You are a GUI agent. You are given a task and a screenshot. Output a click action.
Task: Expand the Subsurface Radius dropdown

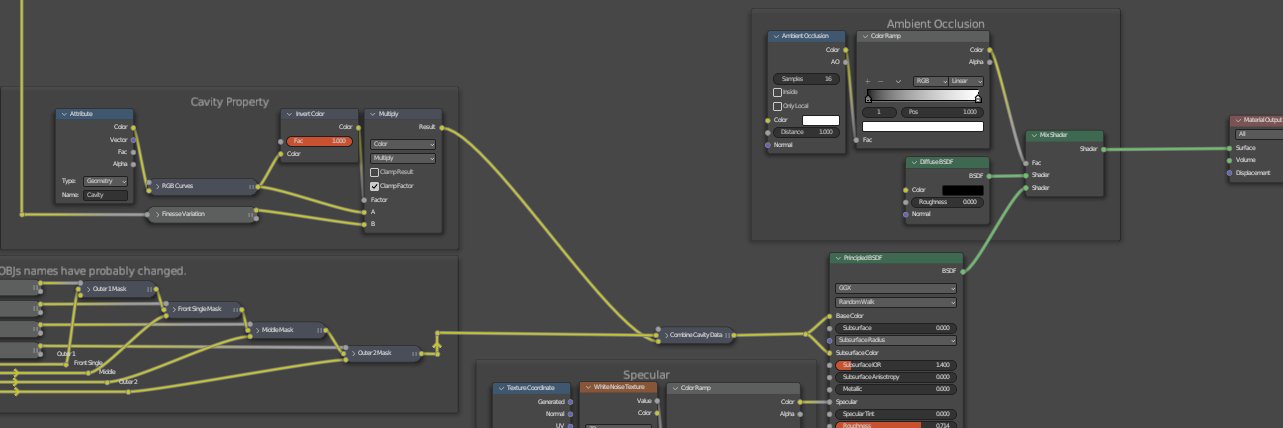pos(896,340)
